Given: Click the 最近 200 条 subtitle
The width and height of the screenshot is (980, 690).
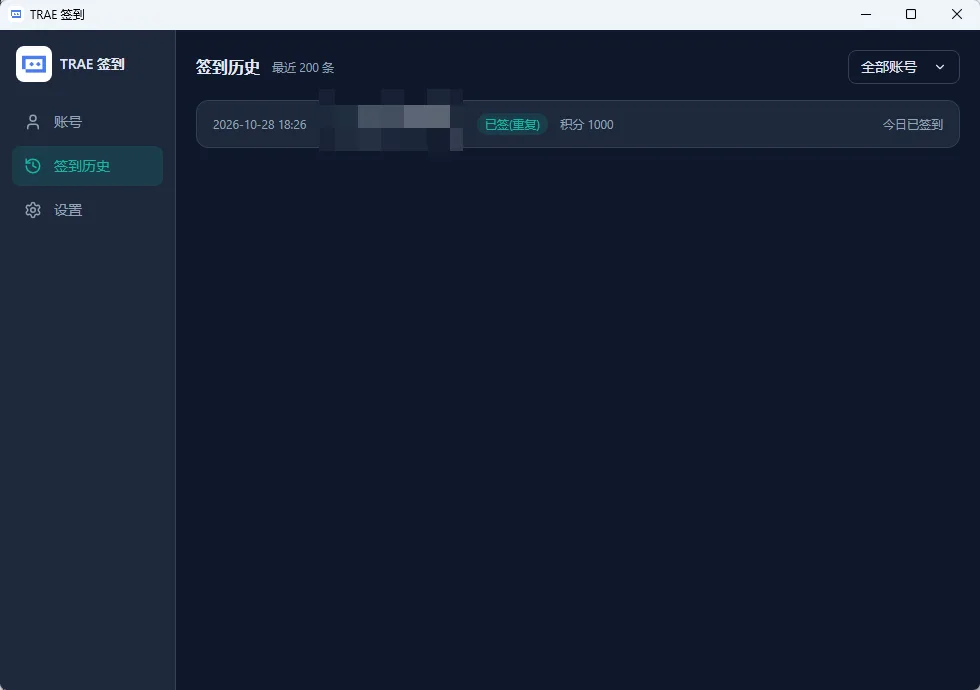Looking at the screenshot, I should coord(303,68).
